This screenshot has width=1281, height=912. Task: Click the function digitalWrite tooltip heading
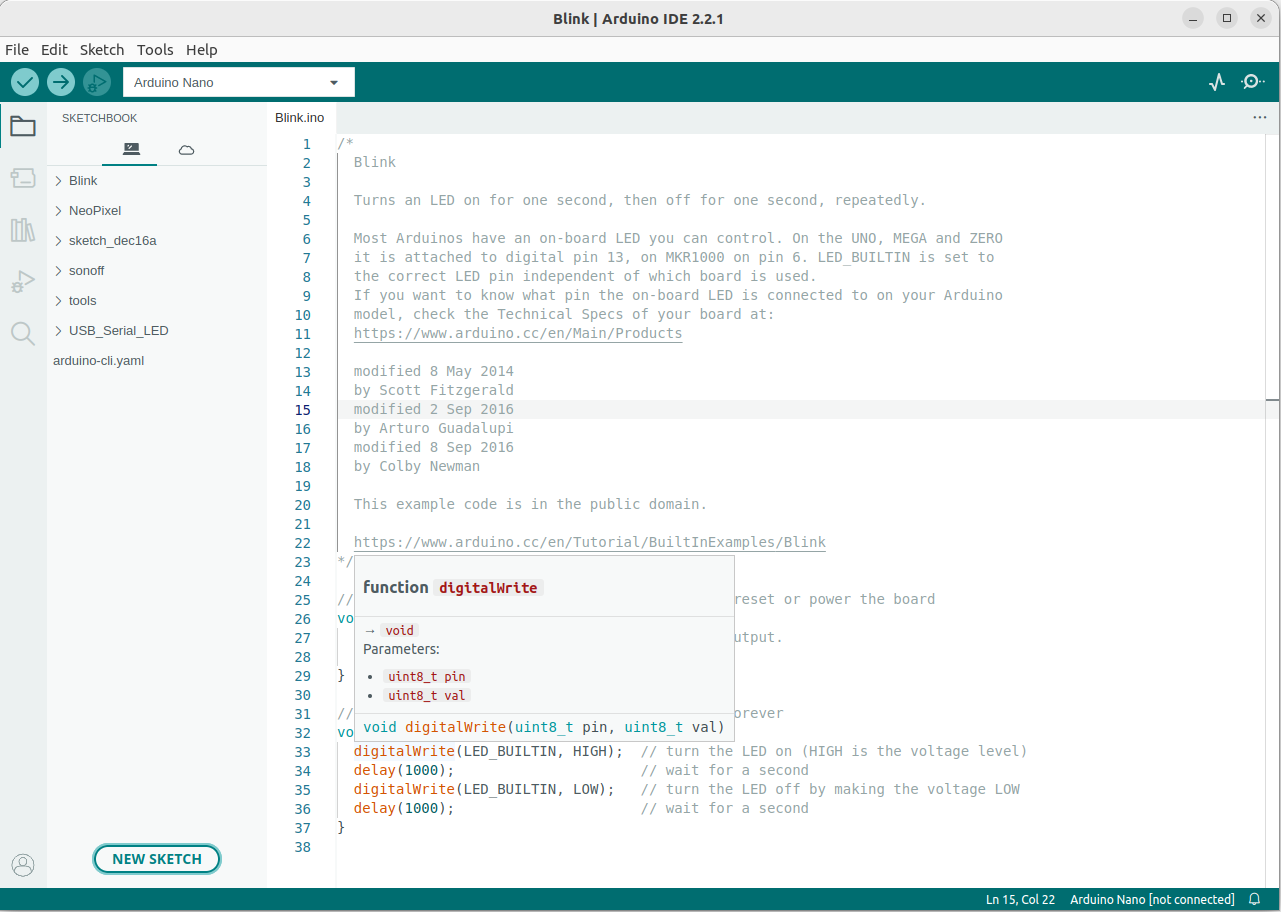[452, 588]
